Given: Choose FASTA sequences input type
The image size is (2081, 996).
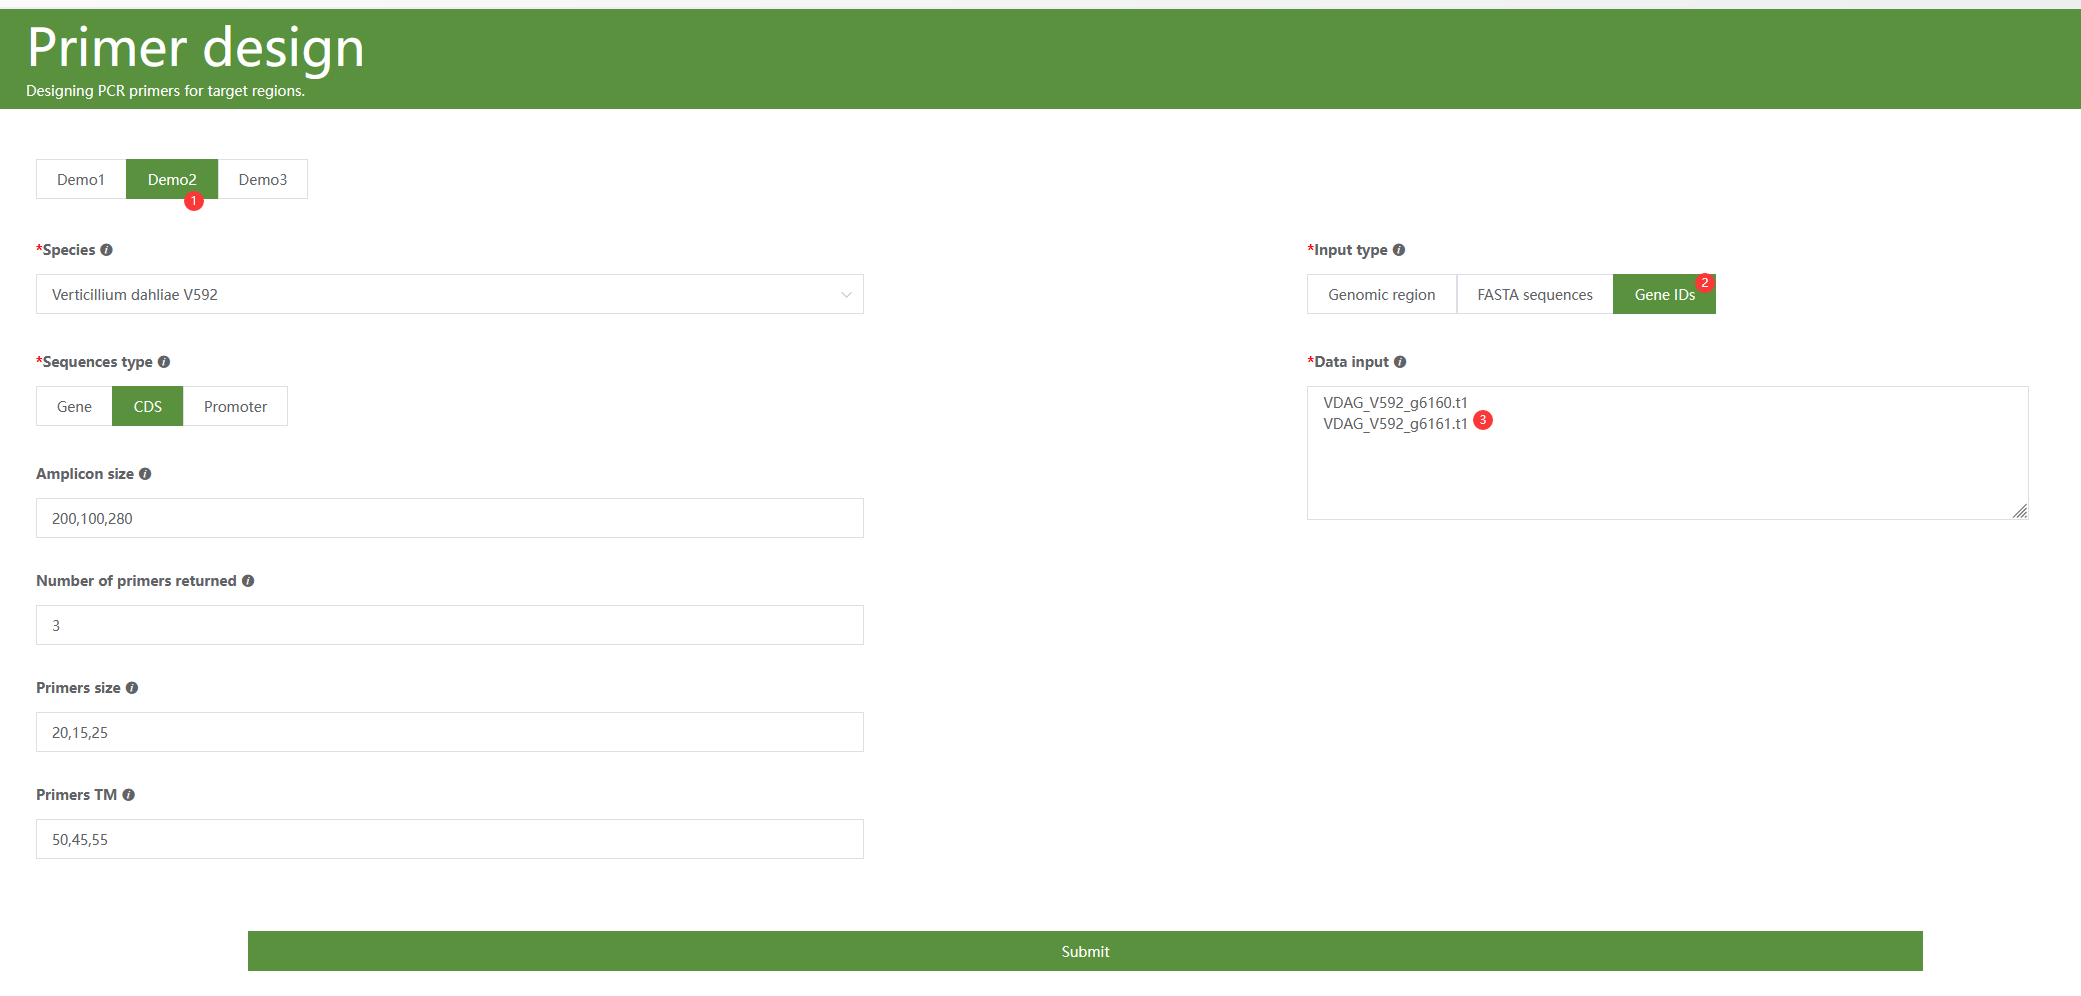Looking at the screenshot, I should coord(1535,294).
